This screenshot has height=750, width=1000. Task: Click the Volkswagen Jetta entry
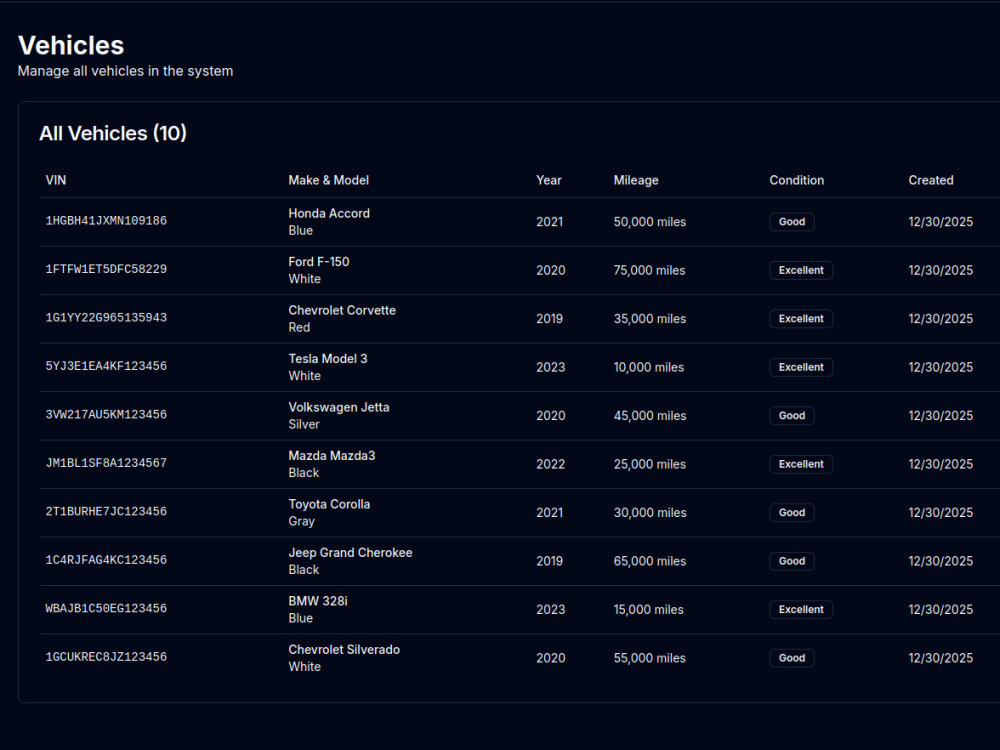339,407
